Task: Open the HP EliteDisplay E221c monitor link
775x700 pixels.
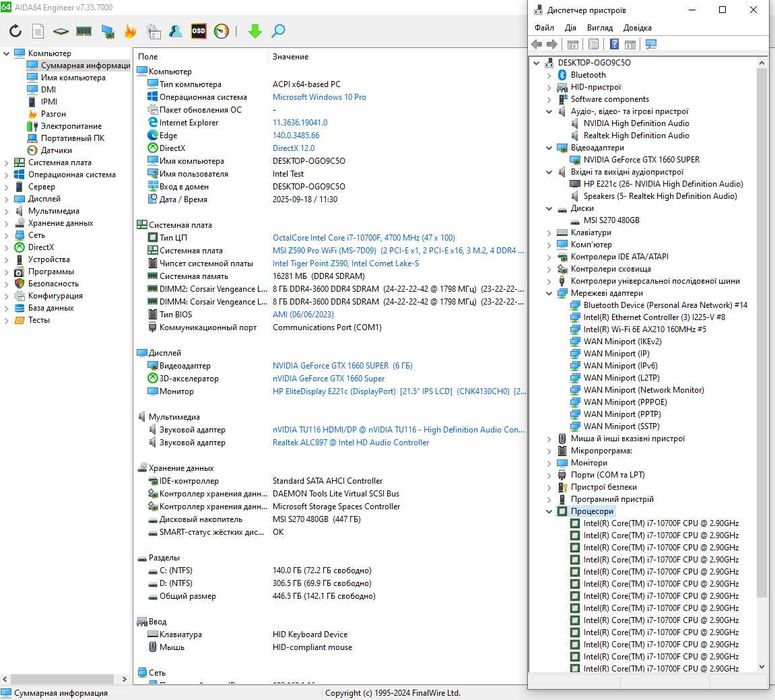Action: tap(399, 392)
